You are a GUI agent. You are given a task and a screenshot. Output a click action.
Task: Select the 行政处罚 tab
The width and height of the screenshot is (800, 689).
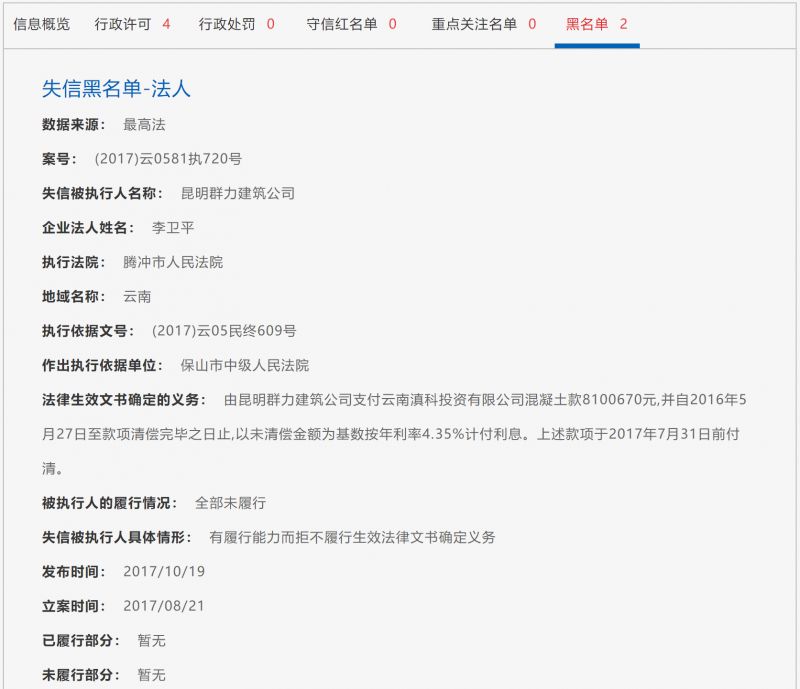[x=227, y=22]
